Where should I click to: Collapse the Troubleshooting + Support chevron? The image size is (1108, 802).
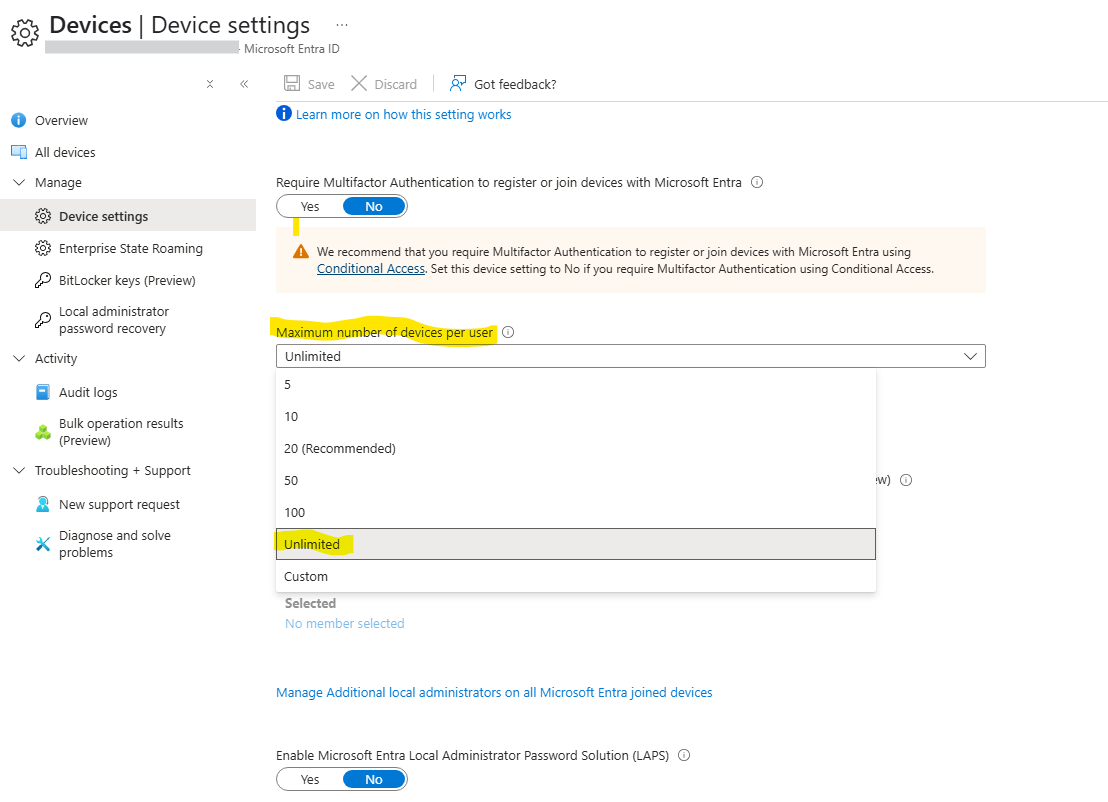click(x=19, y=470)
